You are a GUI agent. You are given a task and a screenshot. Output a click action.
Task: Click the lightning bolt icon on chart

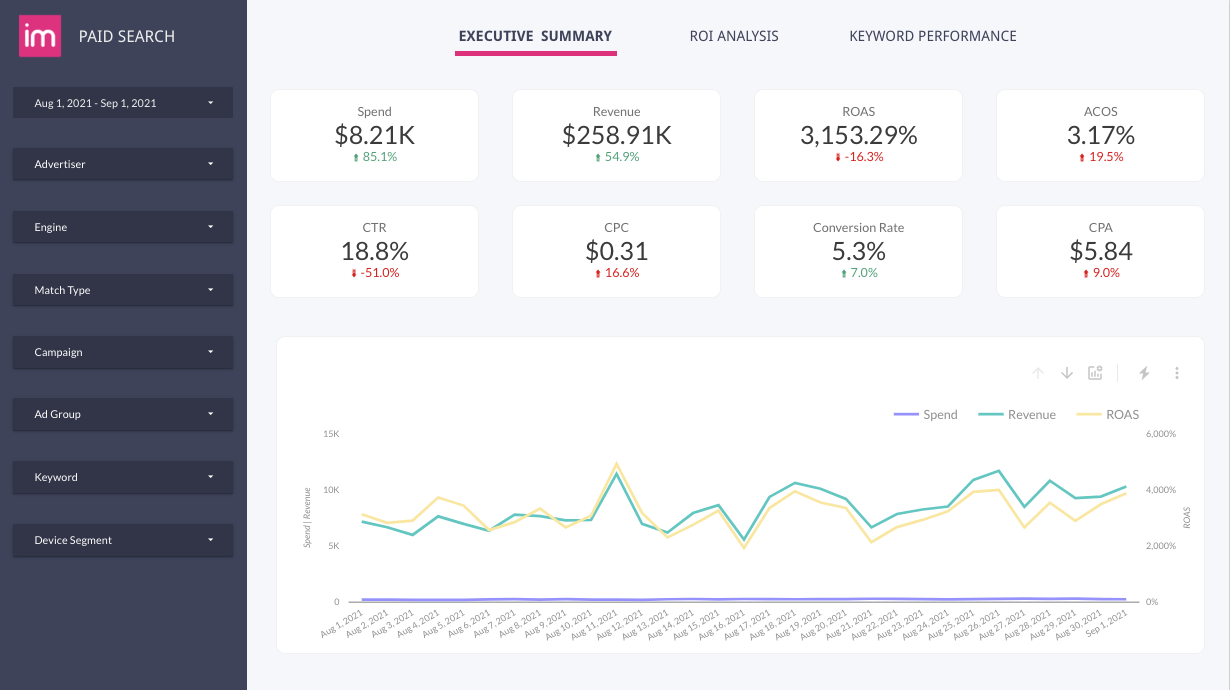click(x=1145, y=373)
